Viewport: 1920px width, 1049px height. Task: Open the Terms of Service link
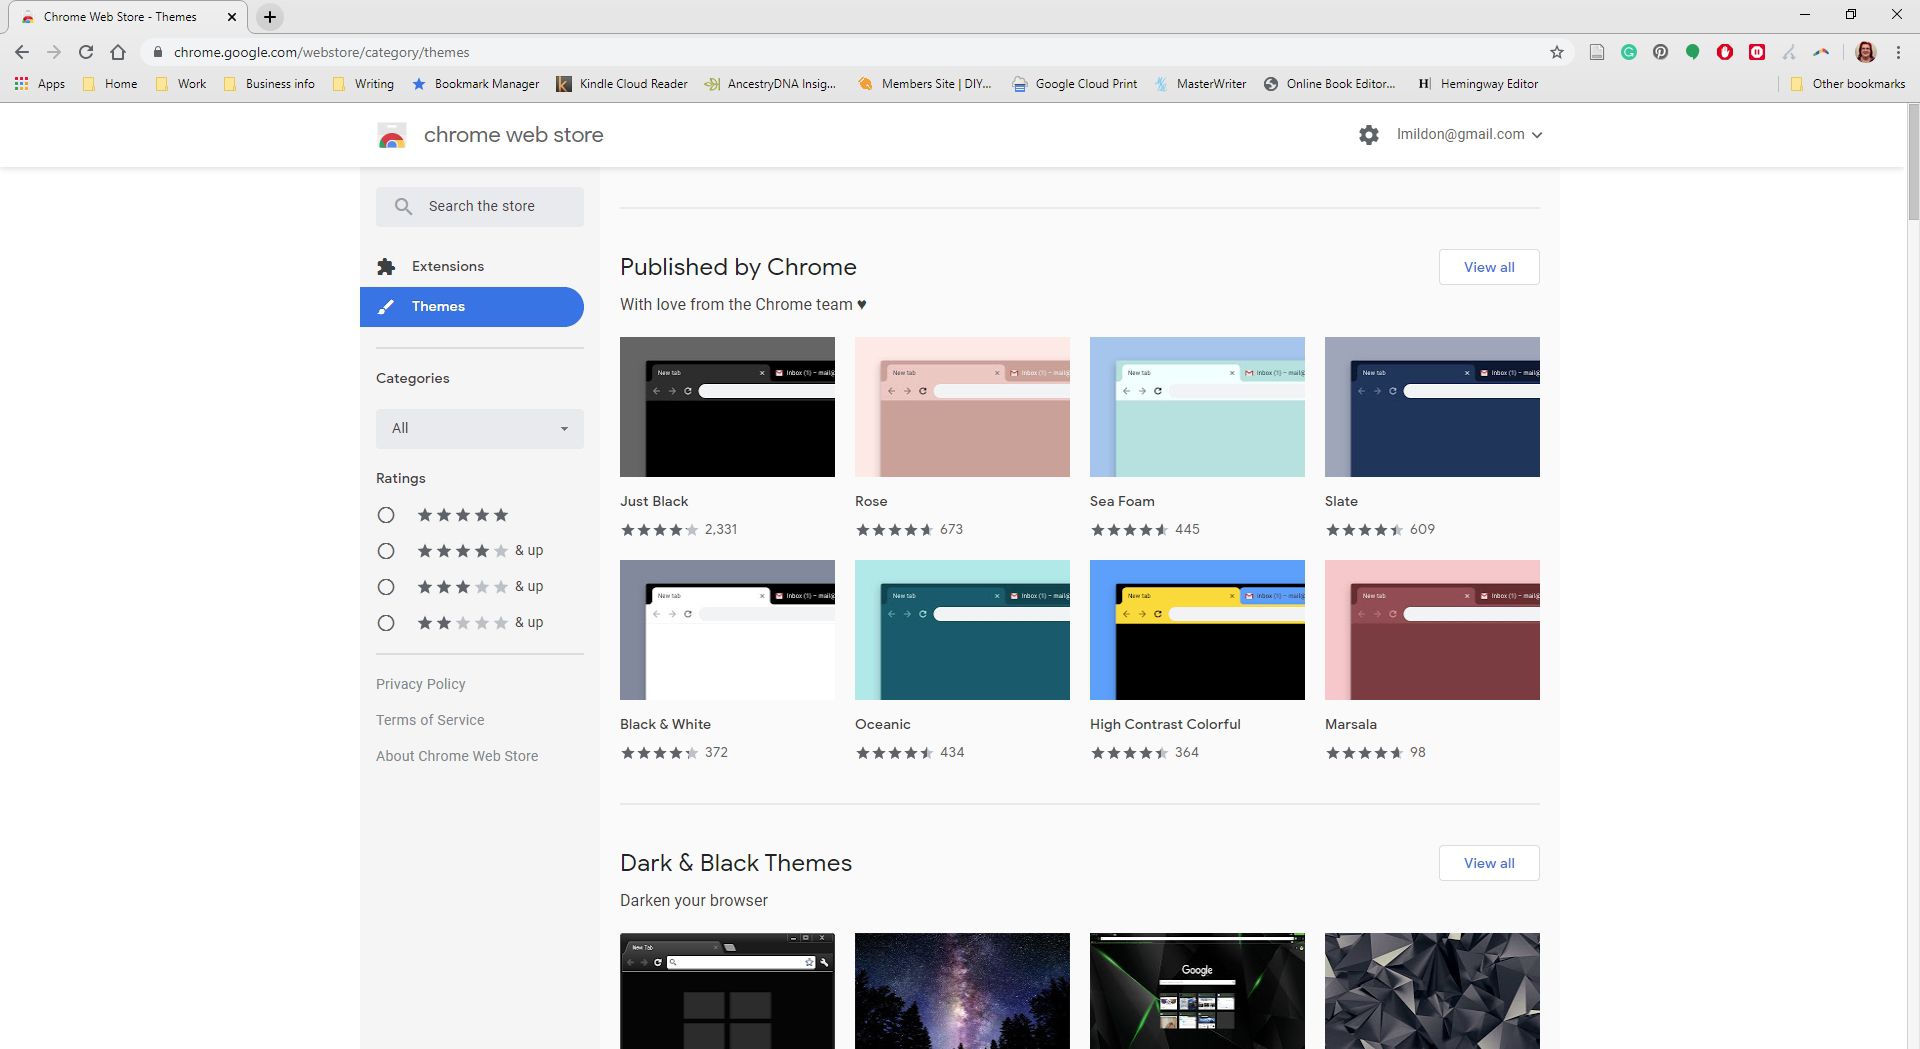click(430, 720)
